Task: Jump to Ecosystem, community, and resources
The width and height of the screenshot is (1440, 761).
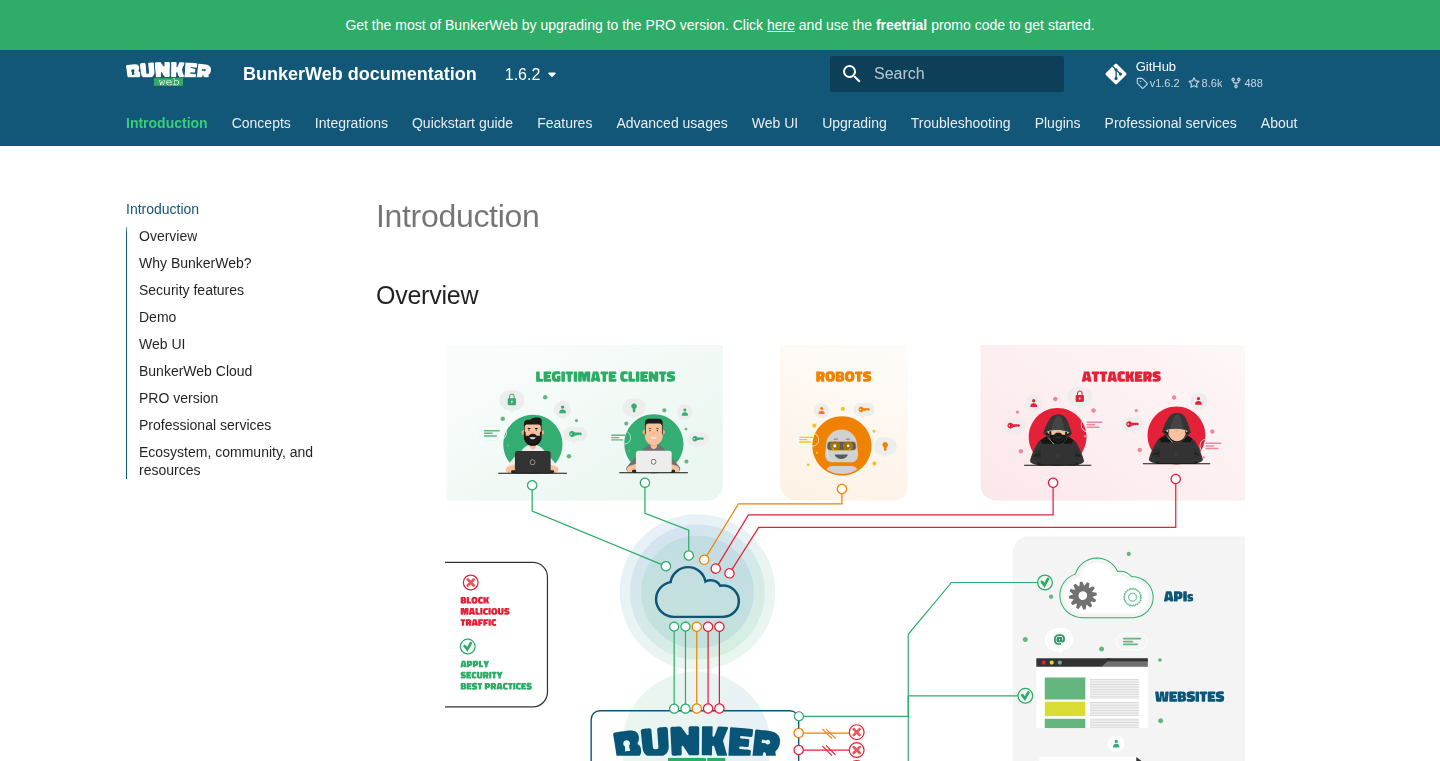Action: click(x=226, y=461)
